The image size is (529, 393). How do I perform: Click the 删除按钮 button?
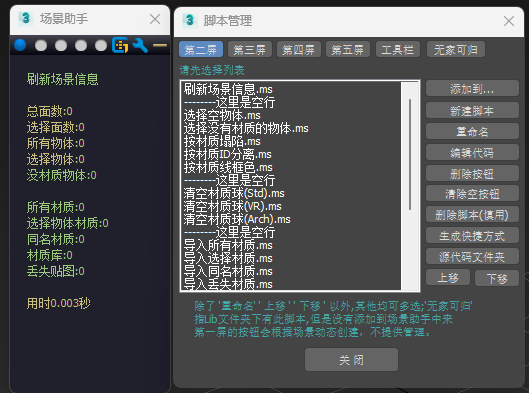pos(472,173)
